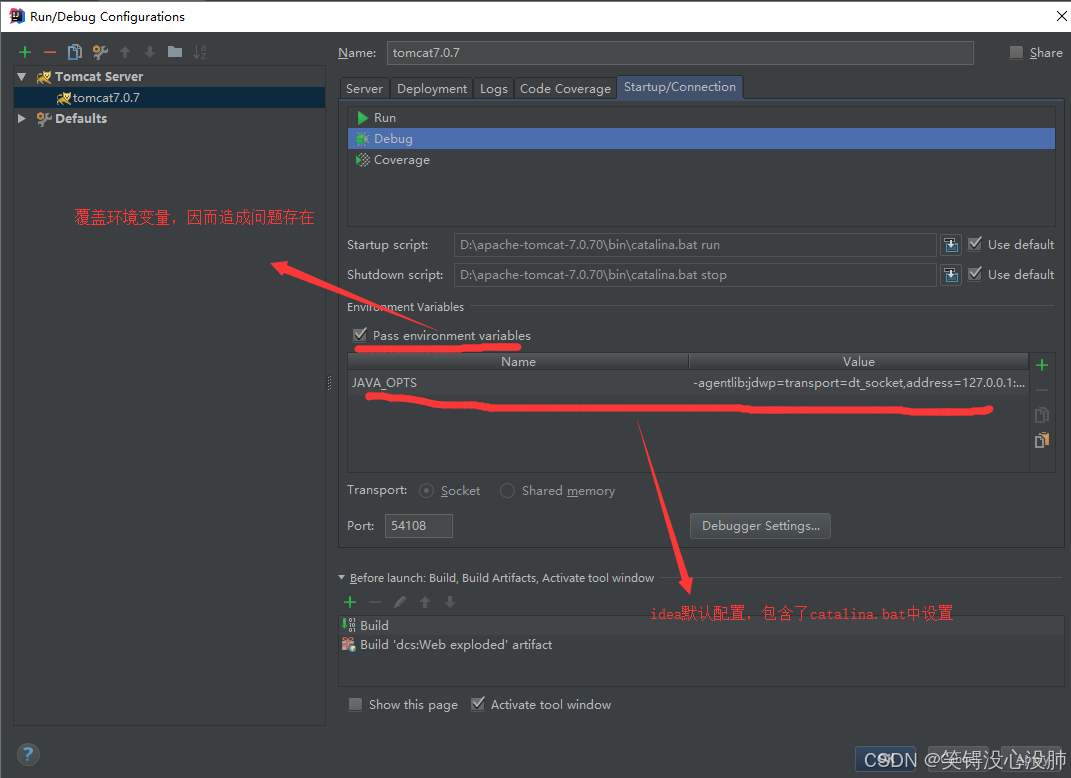Select Tomcat Server label in tree
The width and height of the screenshot is (1071, 778).
coord(99,77)
